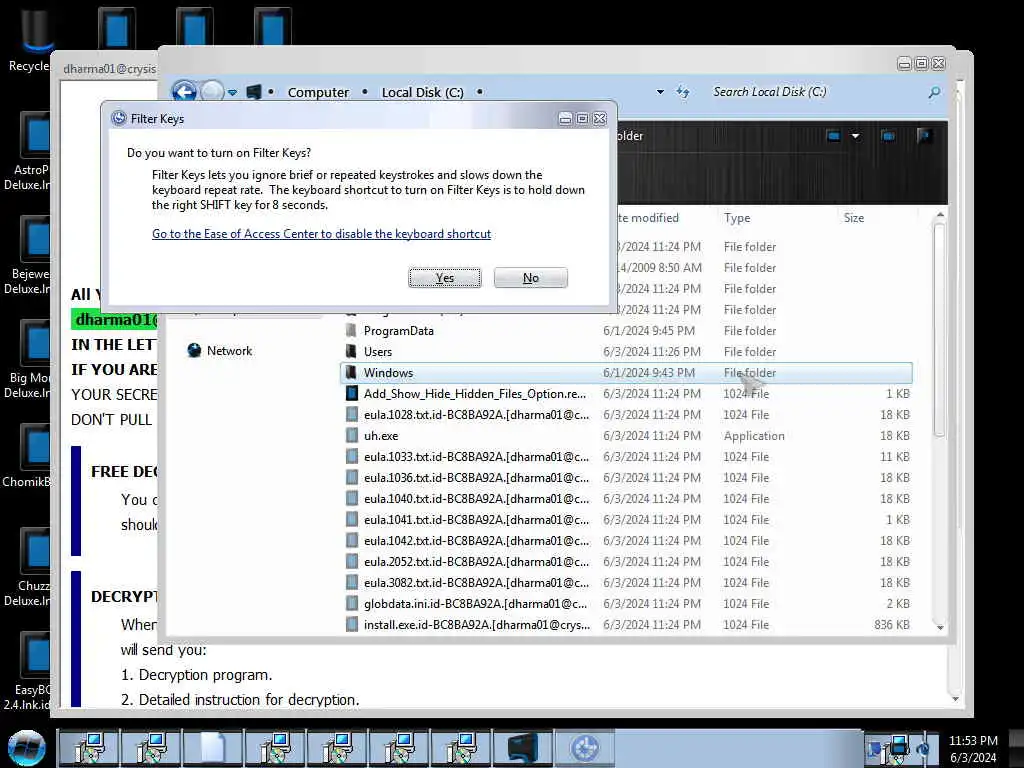Select uh.exe application file
The width and height of the screenshot is (1024, 768).
[x=626, y=436]
